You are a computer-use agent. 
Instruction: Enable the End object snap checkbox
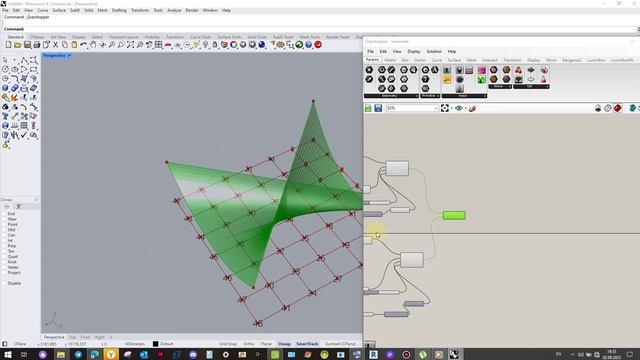tap(4, 213)
